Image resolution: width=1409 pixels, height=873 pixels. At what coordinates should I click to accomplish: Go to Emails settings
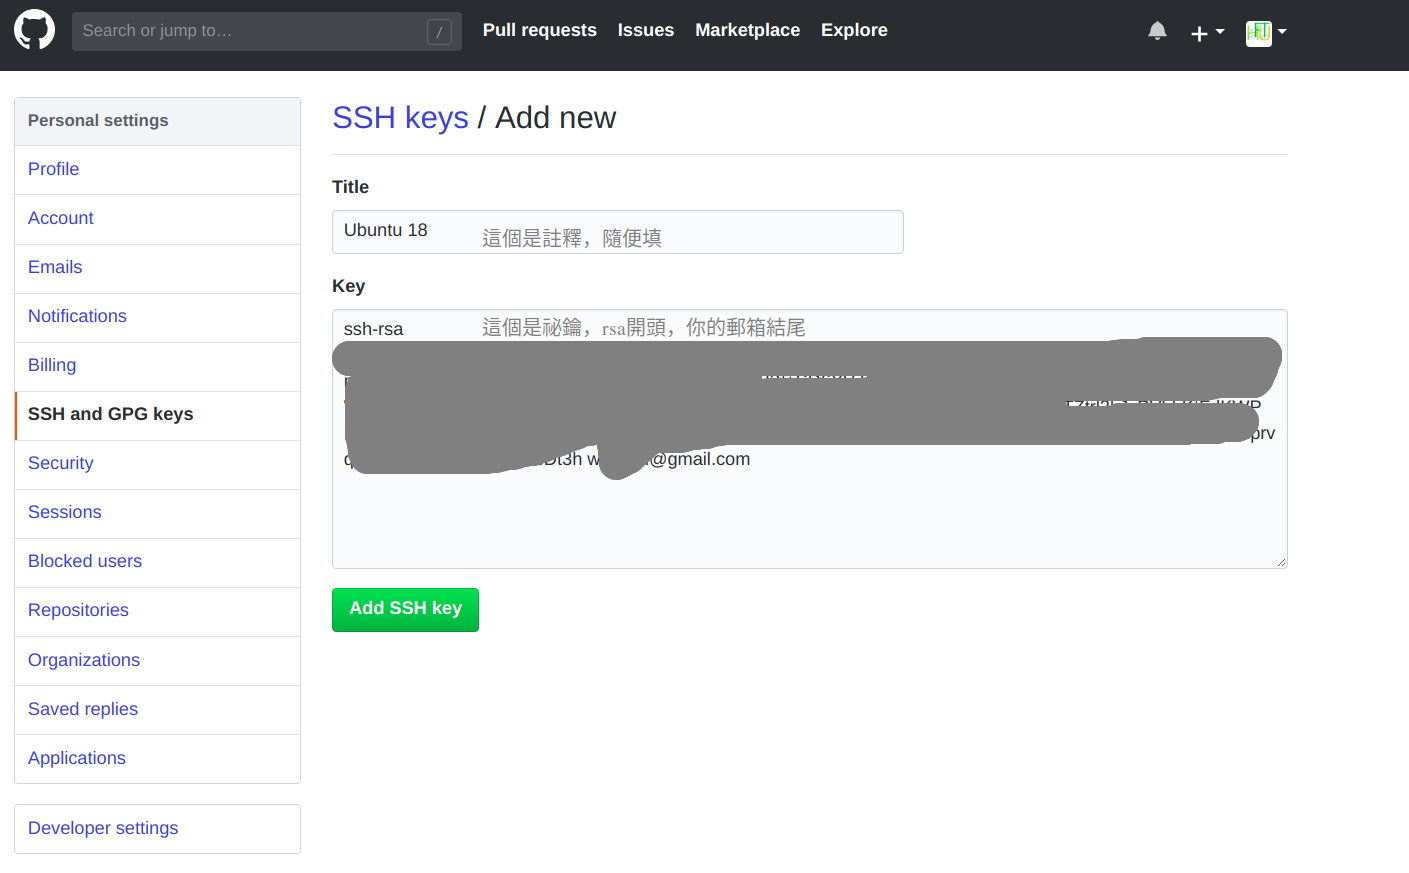pyautogui.click(x=54, y=267)
